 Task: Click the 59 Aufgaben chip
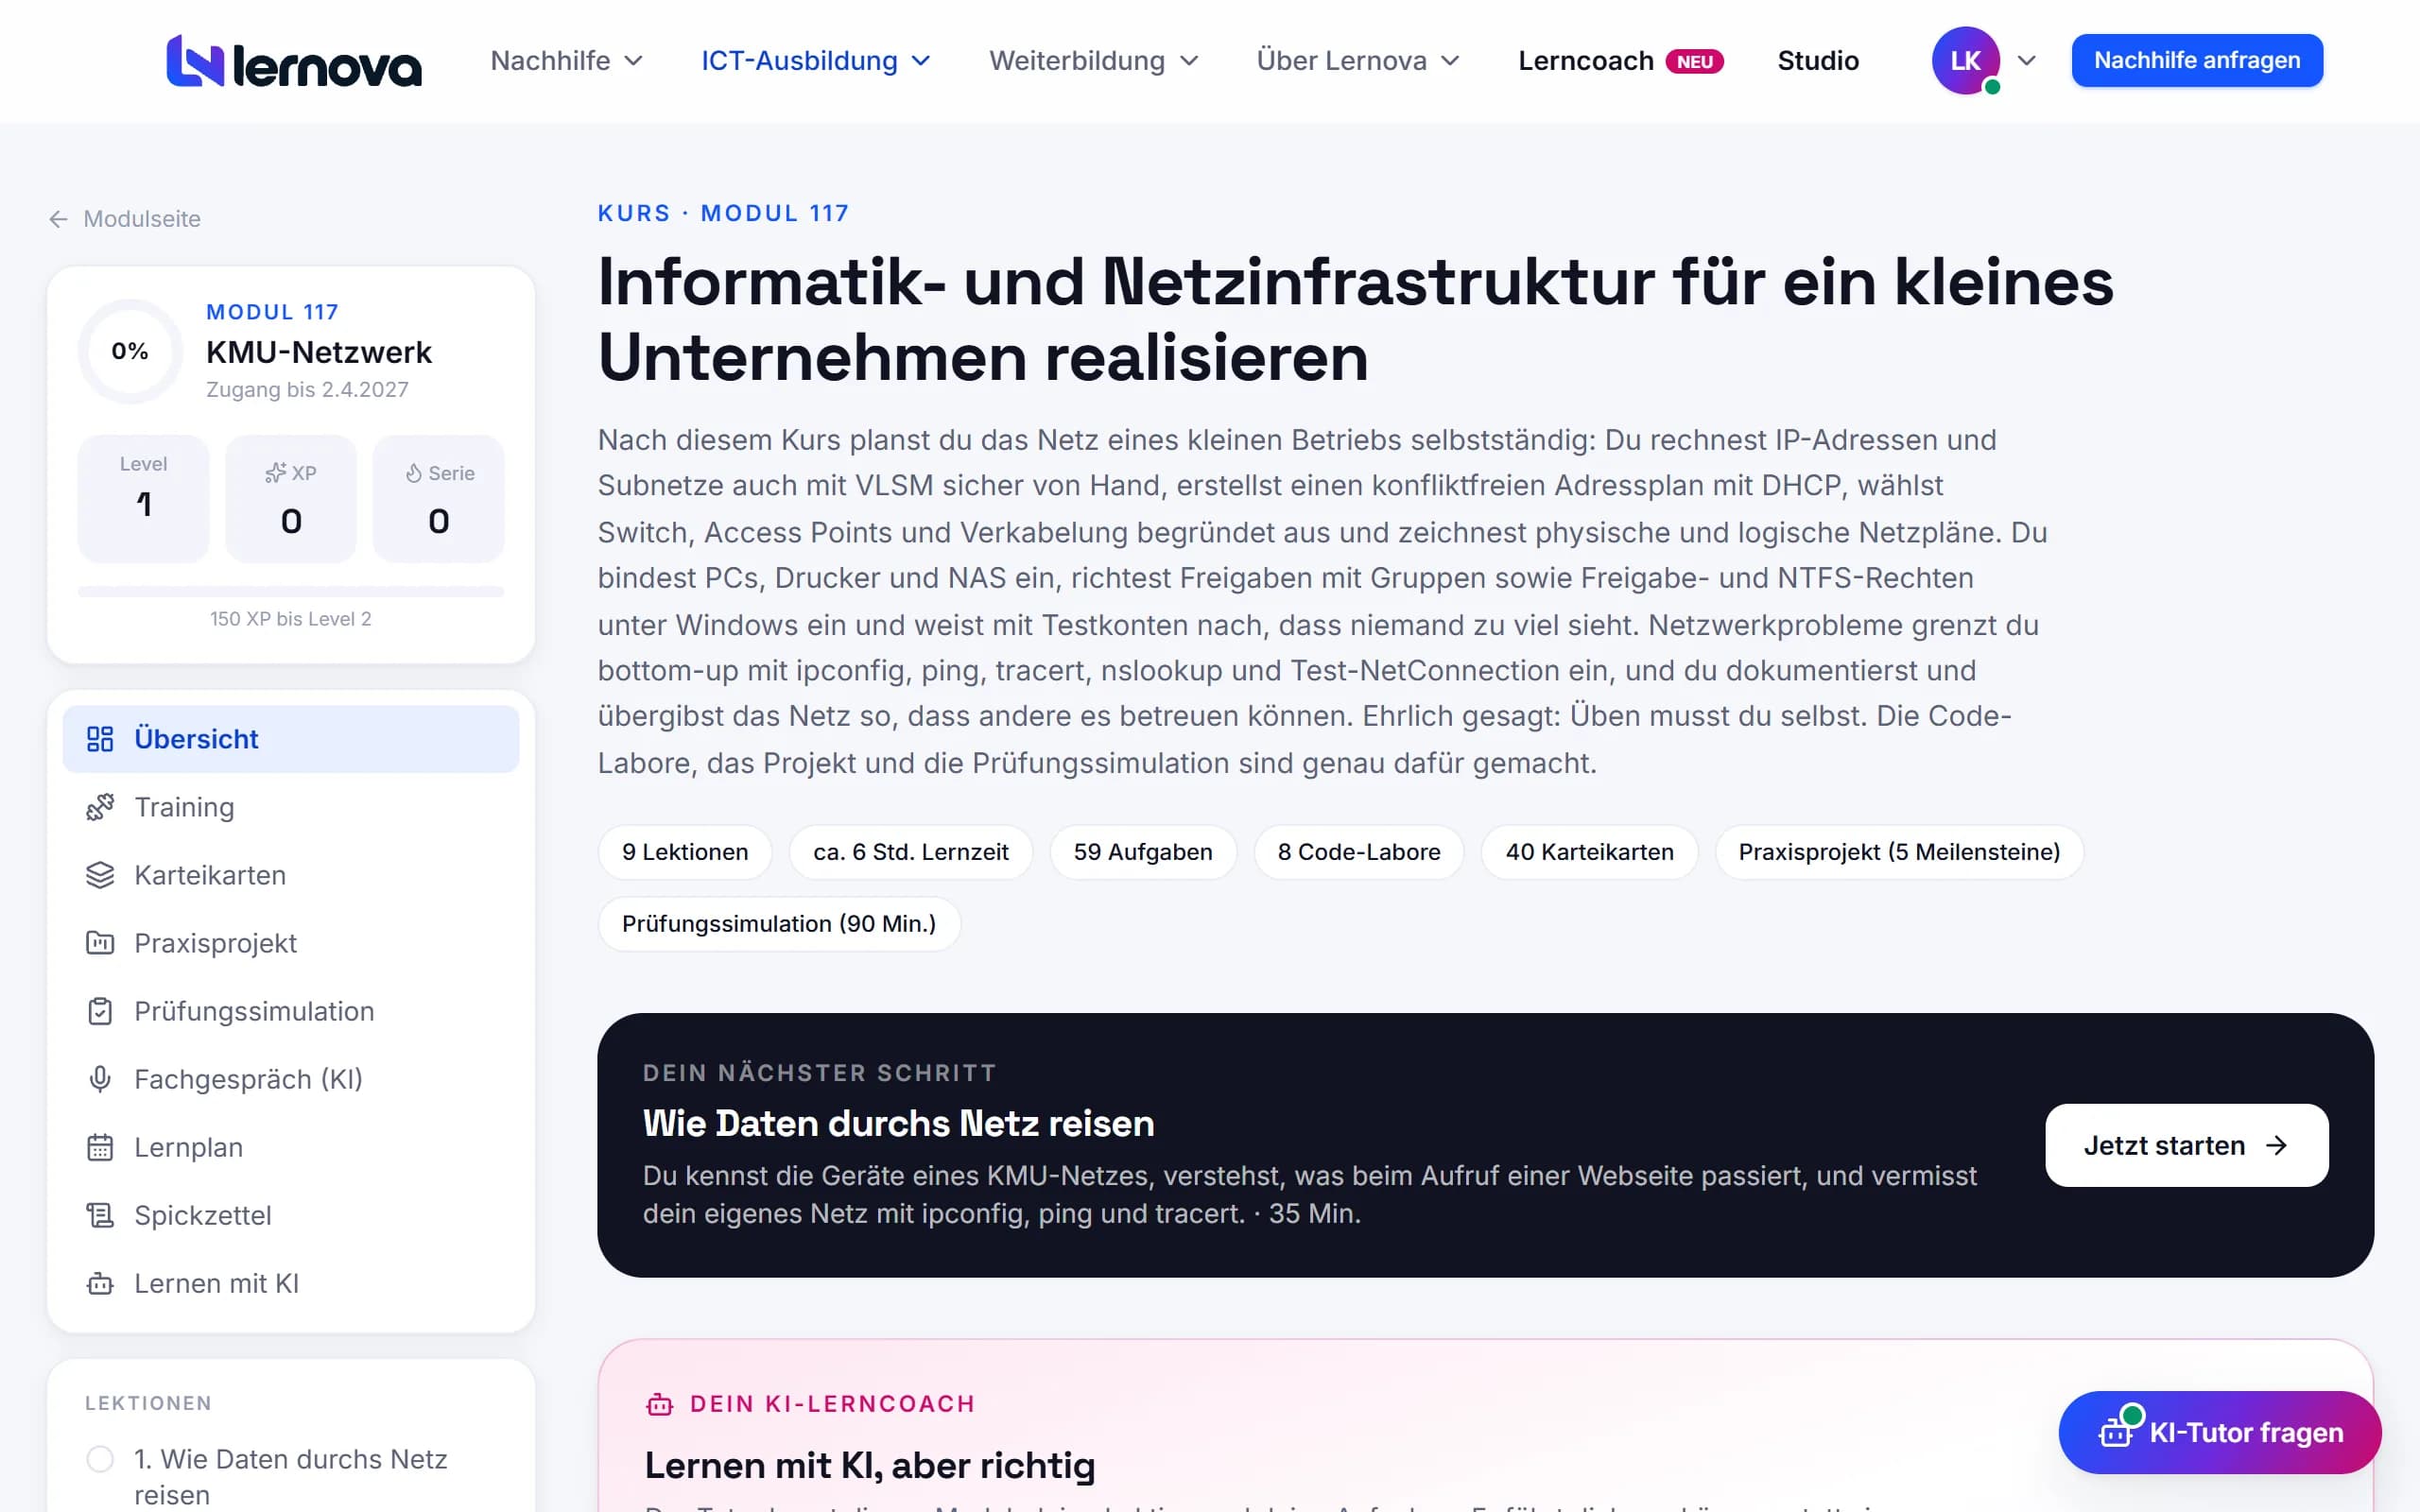1143,852
